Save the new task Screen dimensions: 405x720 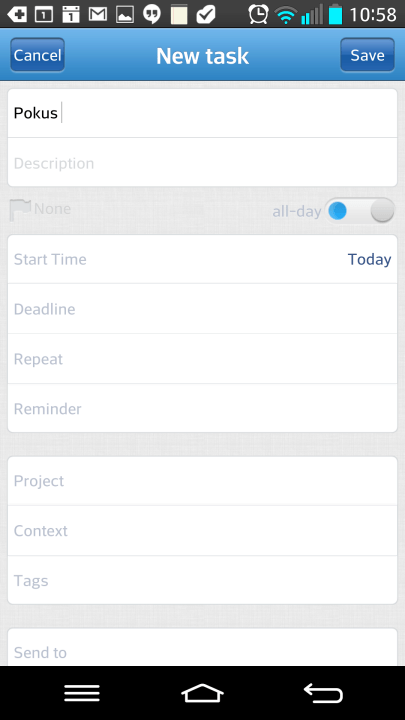[367, 55]
